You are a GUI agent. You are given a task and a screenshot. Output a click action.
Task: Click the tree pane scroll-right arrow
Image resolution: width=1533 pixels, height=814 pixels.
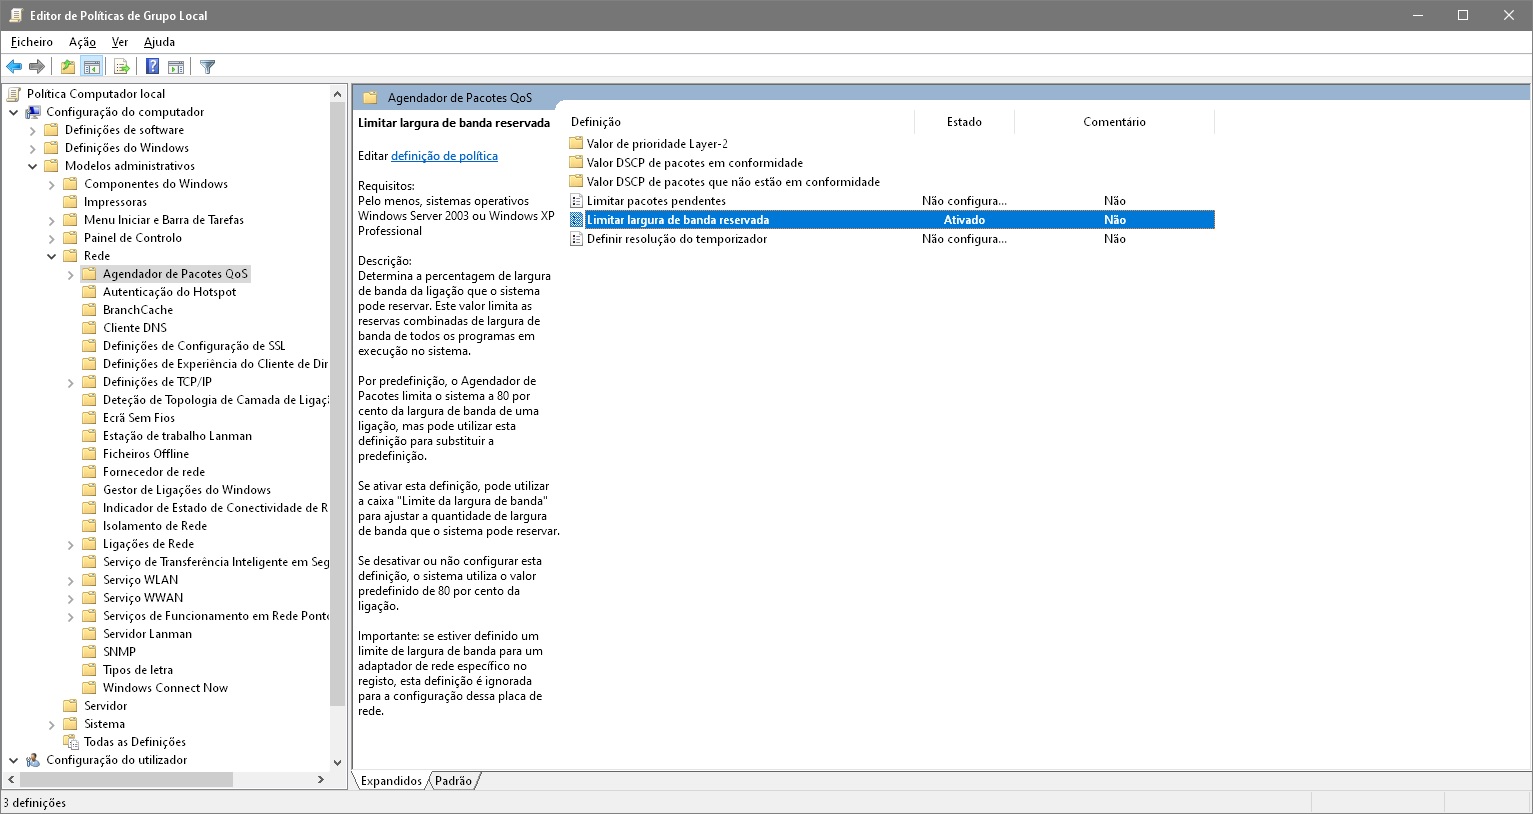[x=321, y=779]
